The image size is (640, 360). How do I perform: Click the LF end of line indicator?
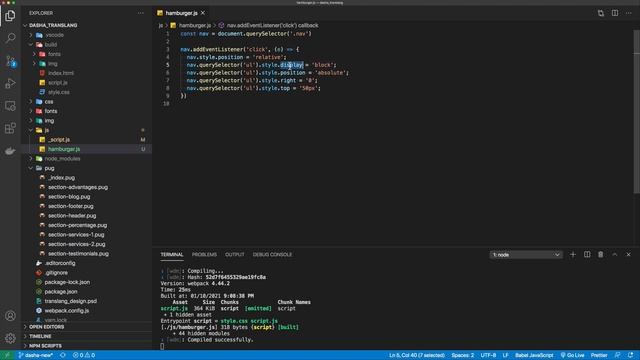(x=505, y=355)
